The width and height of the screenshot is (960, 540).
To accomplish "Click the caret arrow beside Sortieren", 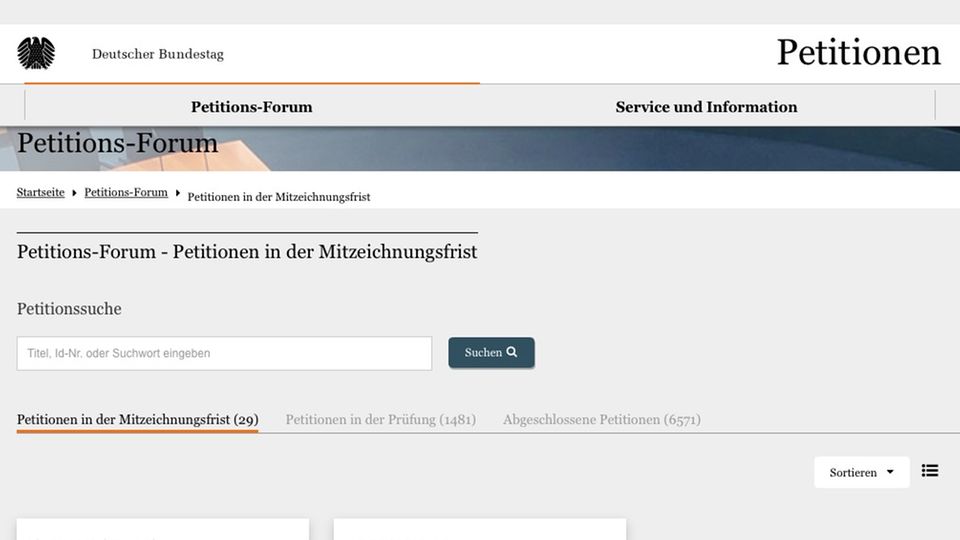I will (x=890, y=473).
